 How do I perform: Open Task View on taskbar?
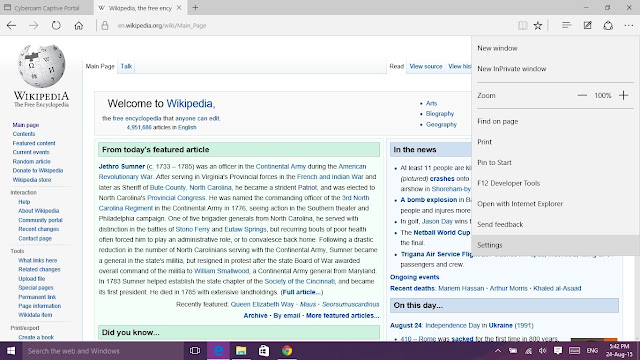tap(195, 351)
